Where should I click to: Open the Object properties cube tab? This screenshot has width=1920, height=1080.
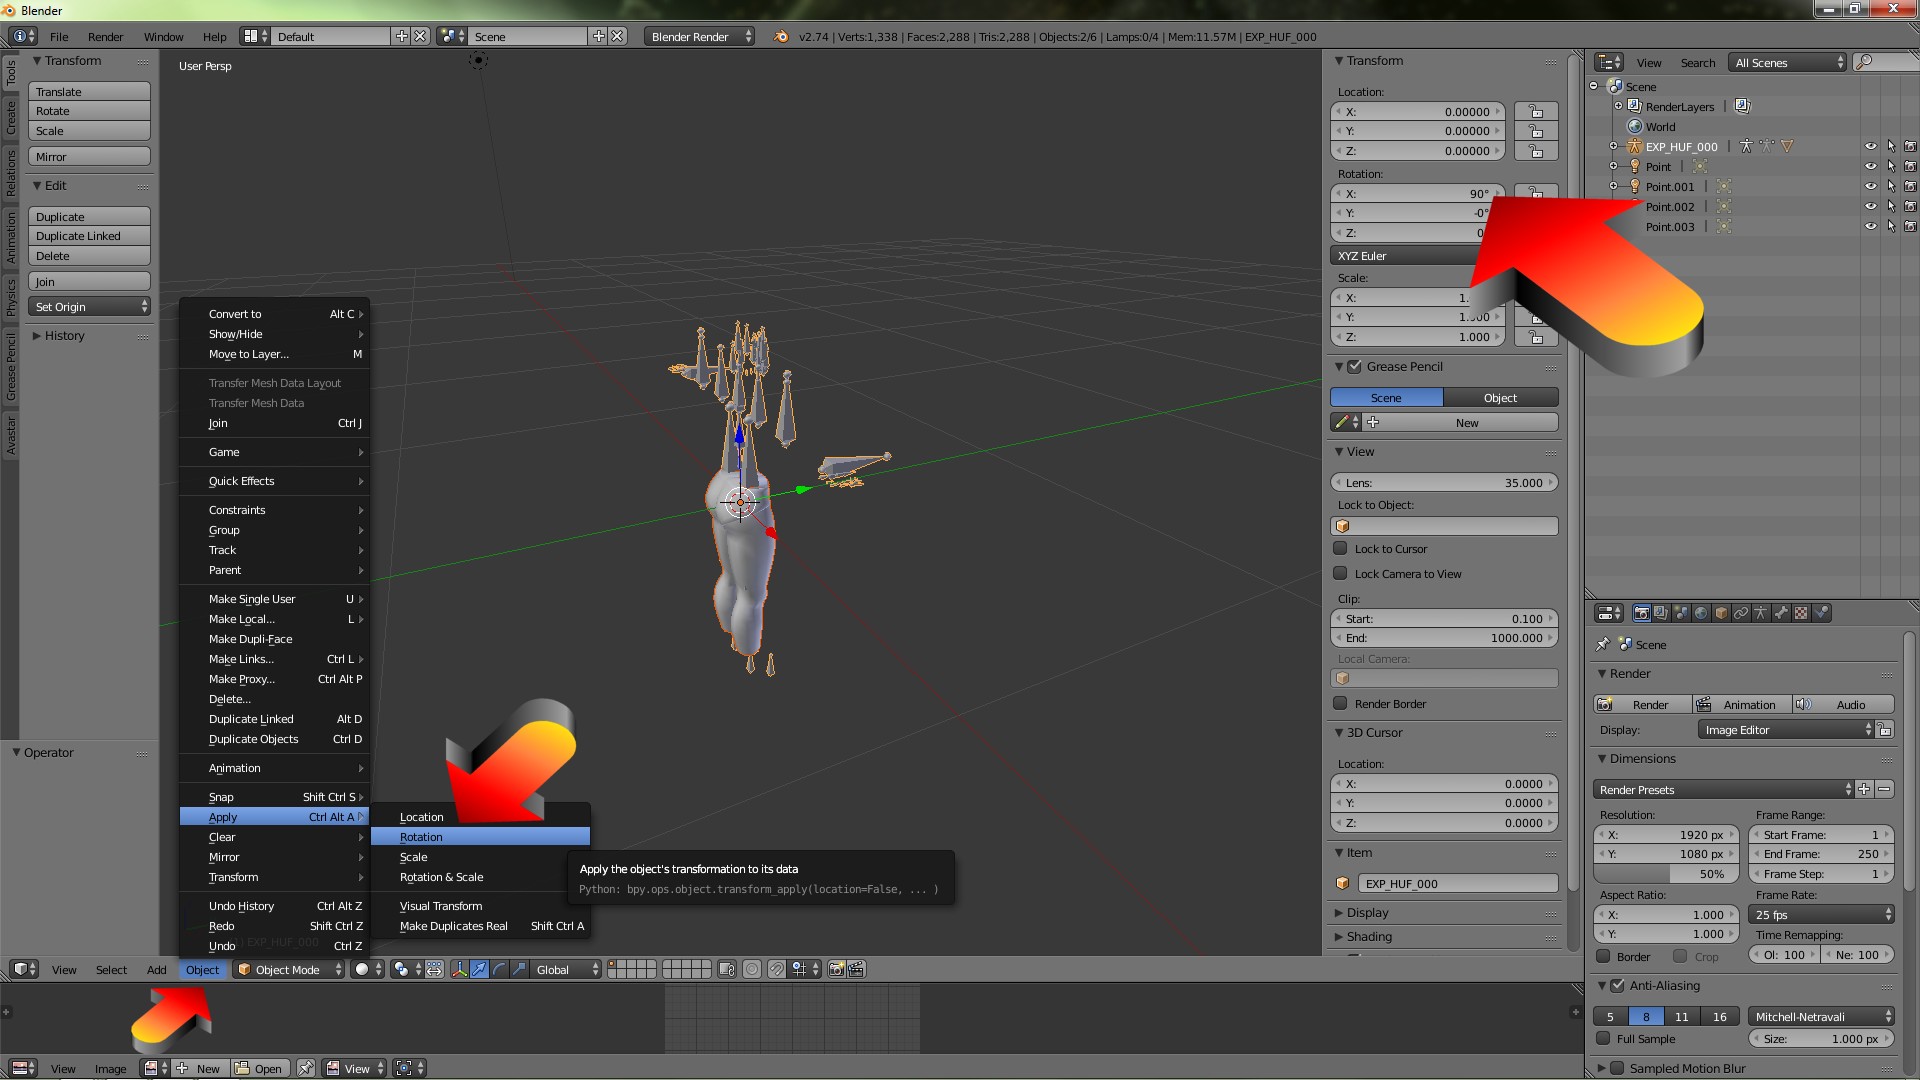[1721, 613]
